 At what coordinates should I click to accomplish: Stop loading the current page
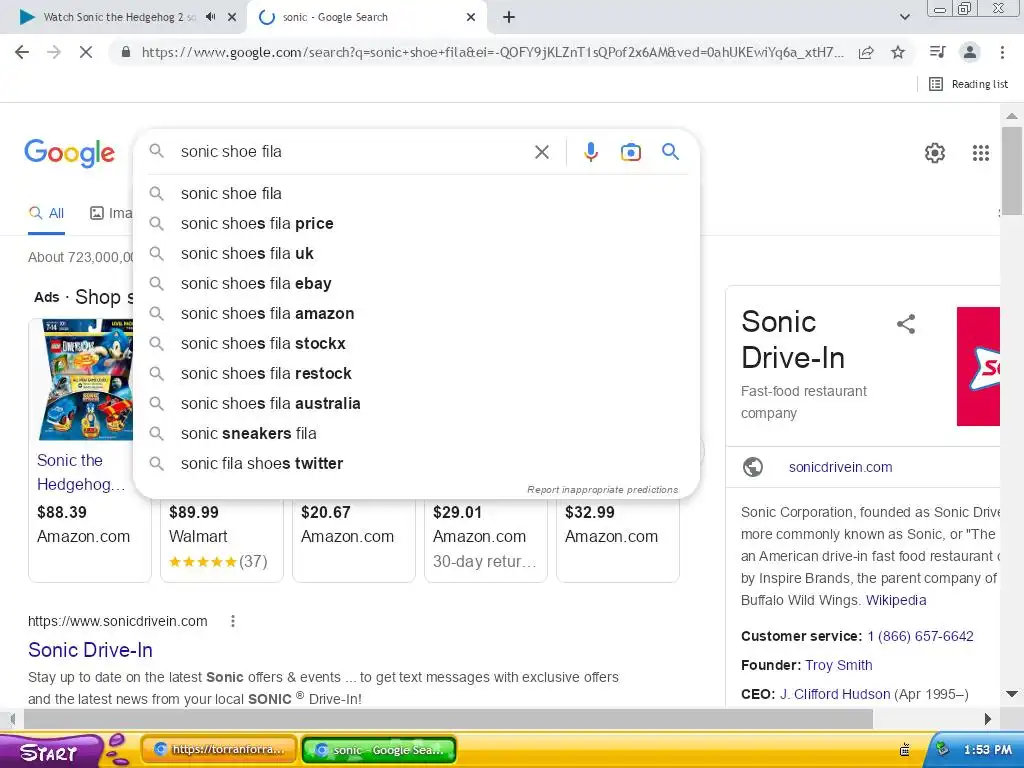[x=86, y=52]
